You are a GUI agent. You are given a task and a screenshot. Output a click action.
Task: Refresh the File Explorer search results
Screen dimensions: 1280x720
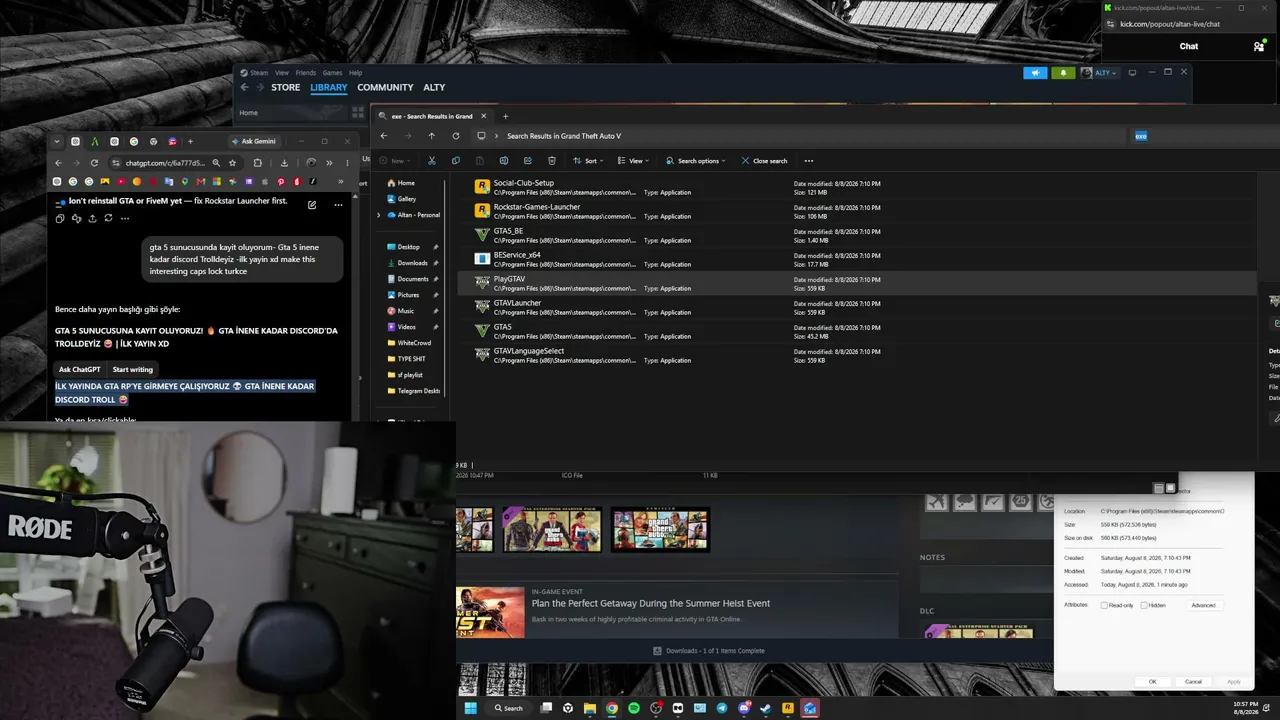[456, 136]
